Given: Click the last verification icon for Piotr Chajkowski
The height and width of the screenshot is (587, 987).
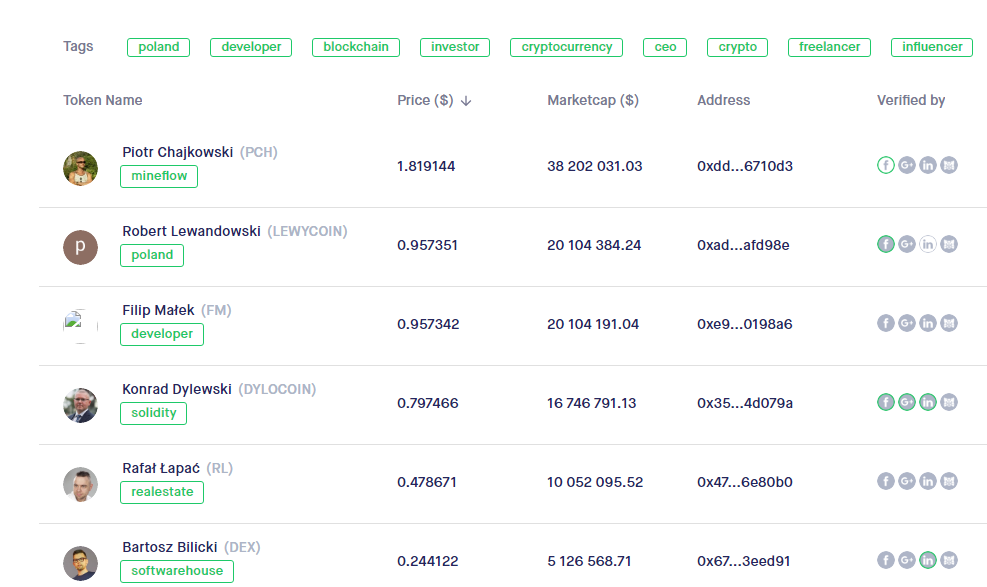Looking at the screenshot, I should (x=949, y=165).
